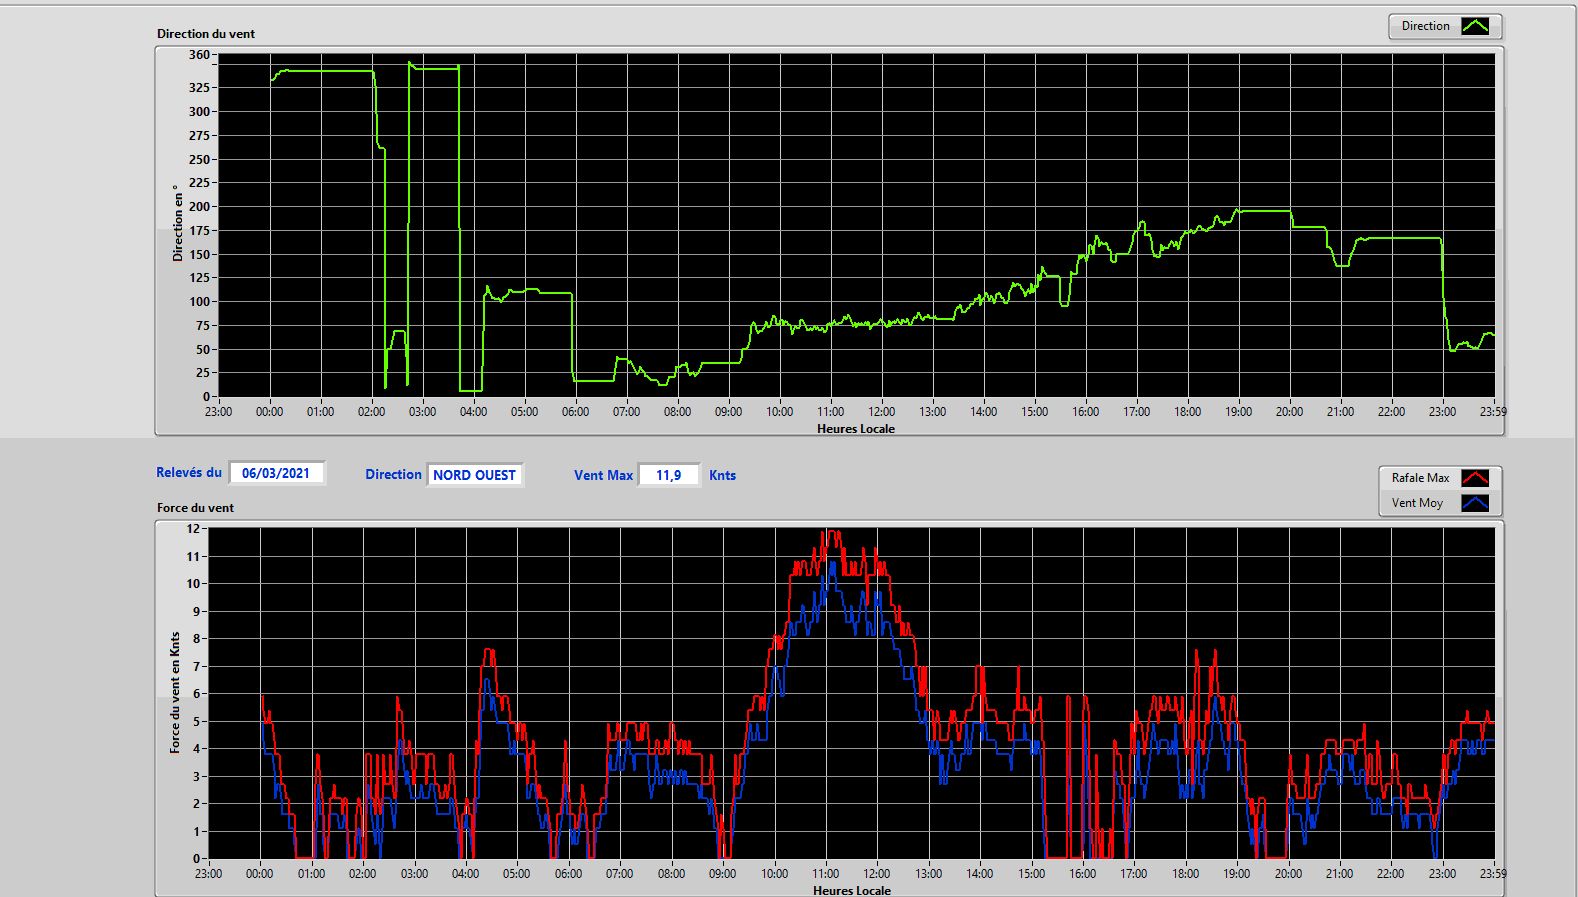Click 15:00 time label in force chart
Image resolution: width=1578 pixels, height=897 pixels.
[x=1032, y=874]
